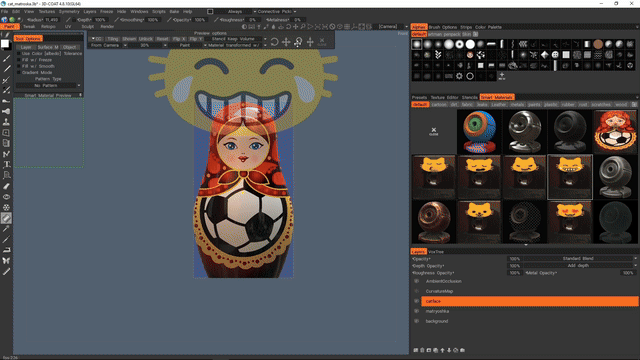The height and width of the screenshot is (360, 640).
Task: Open the Stencil Keep Volume dropdown
Action: pyautogui.click(x=237, y=39)
